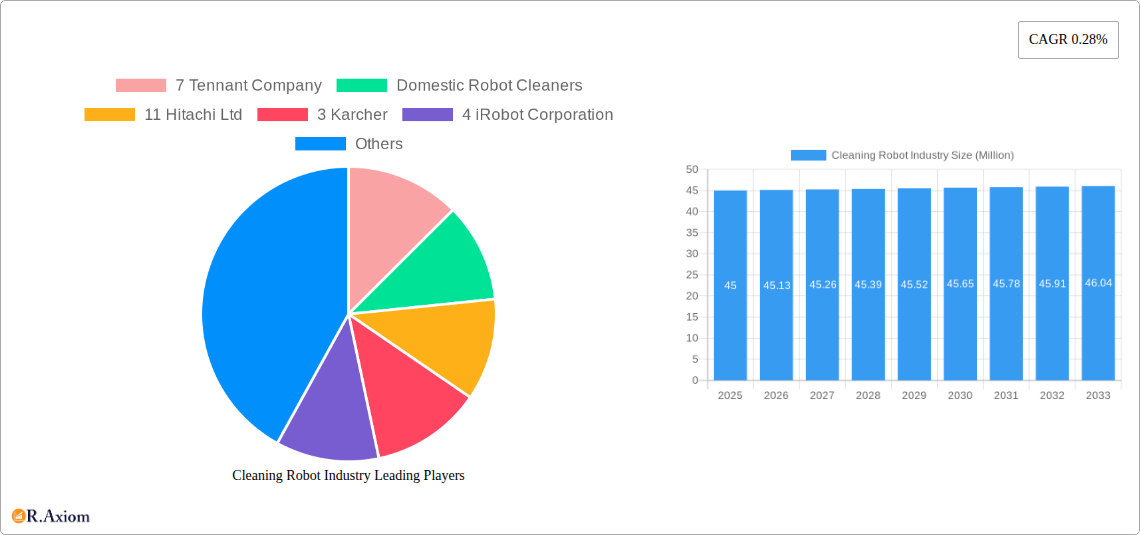This screenshot has height=535, width=1140.
Task: Toggle the Domestic Robot Cleaners legend entry
Action: [459, 85]
